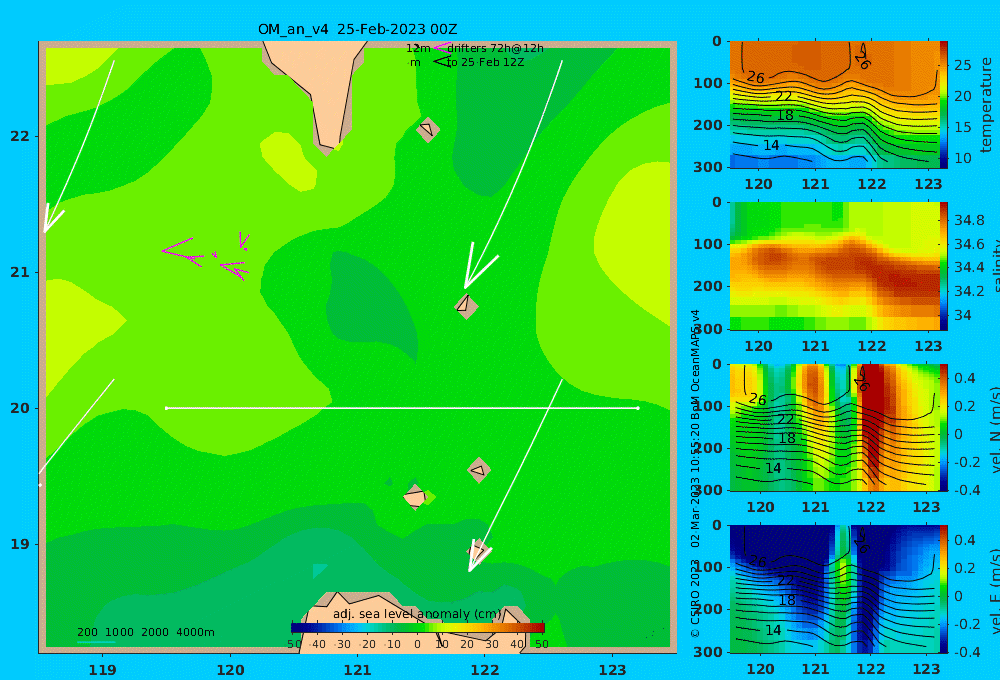Viewport: 1000px width, 680px height.
Task: Click the adj. sea level anomaly color bar
Action: click(418, 628)
